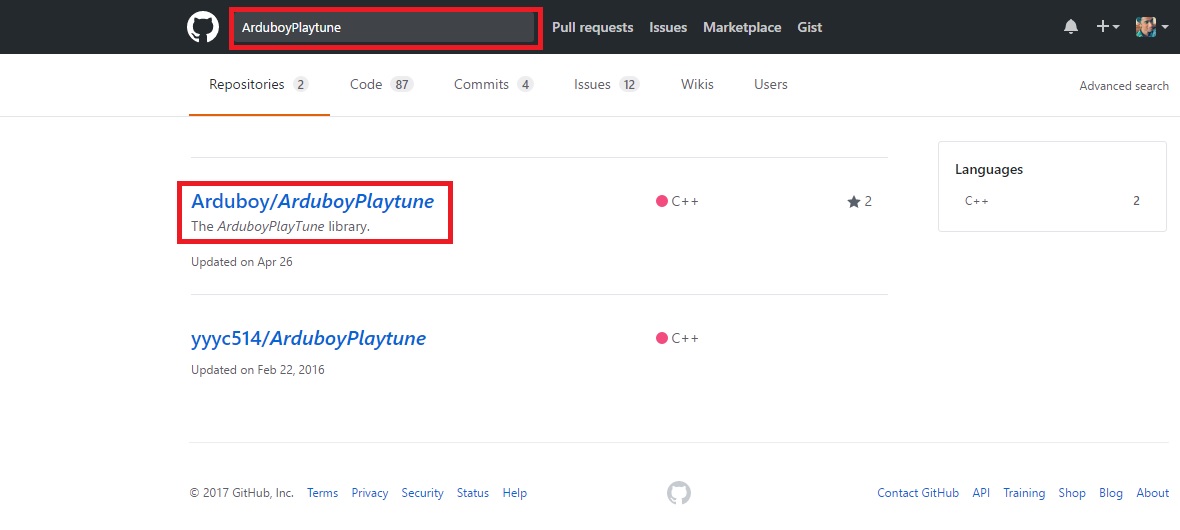Image resolution: width=1180 pixels, height=530 pixels.
Task: Click the star icon on Arduboy repository
Action: tap(853, 201)
